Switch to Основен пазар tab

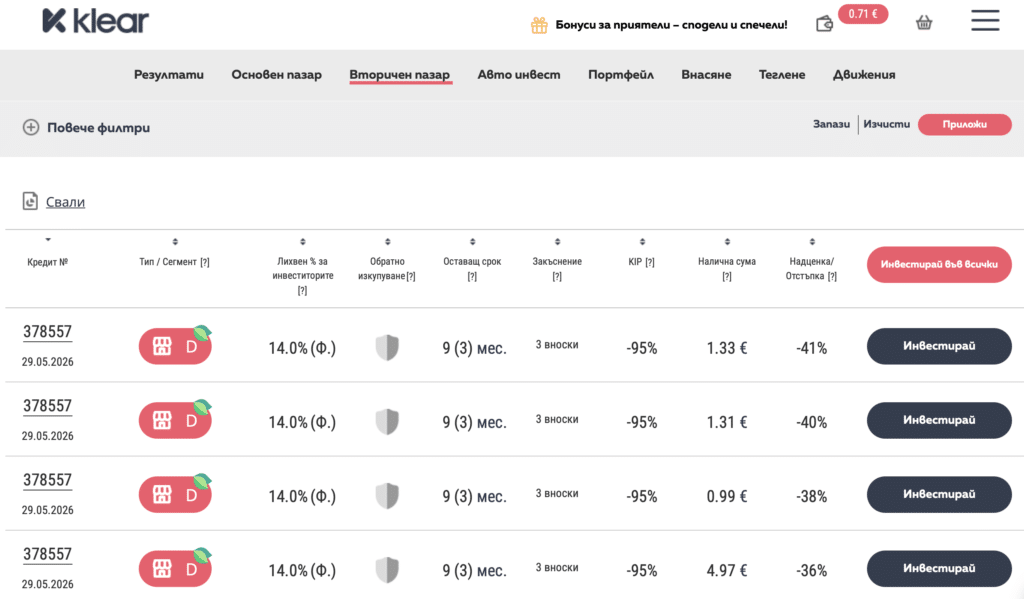click(x=276, y=74)
